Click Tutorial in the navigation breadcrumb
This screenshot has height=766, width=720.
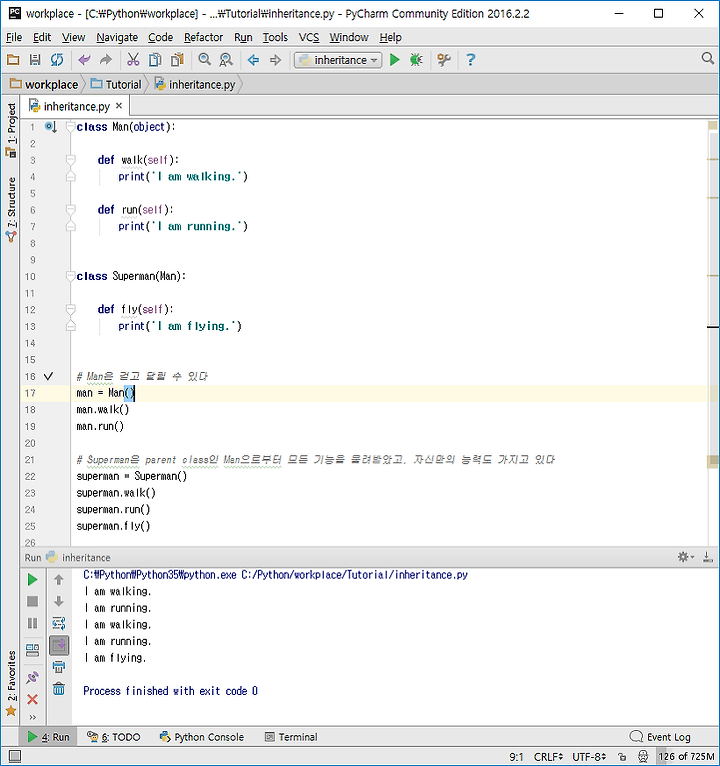116,85
